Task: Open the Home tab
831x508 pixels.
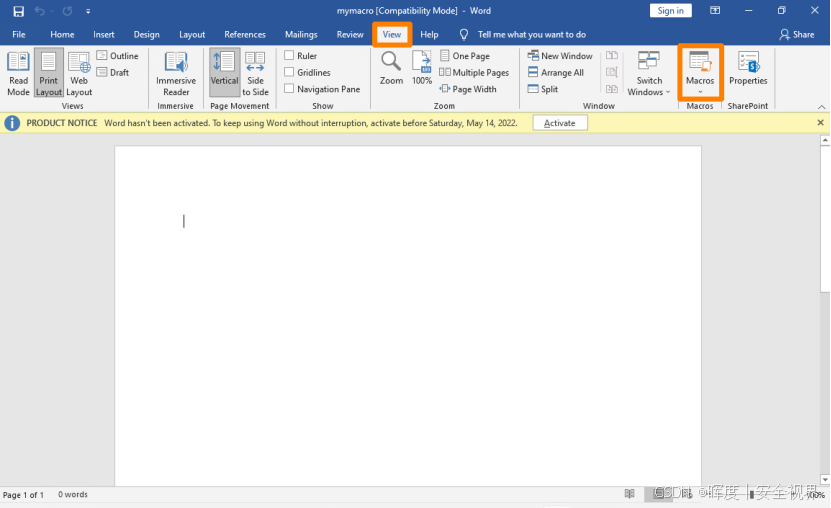Action: click(x=62, y=34)
